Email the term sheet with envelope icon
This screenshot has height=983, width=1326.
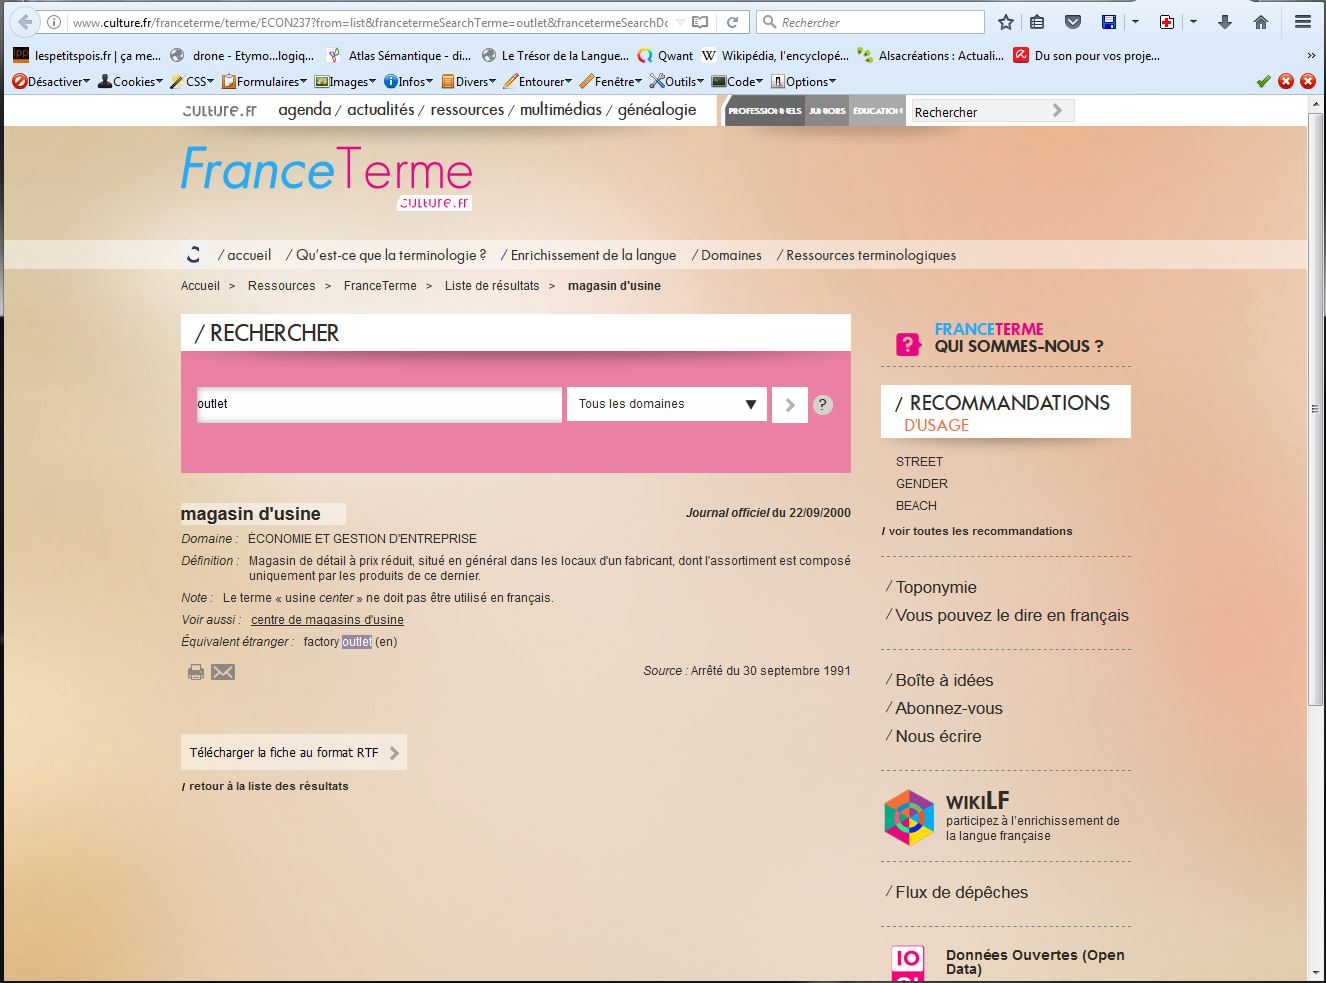tap(223, 672)
